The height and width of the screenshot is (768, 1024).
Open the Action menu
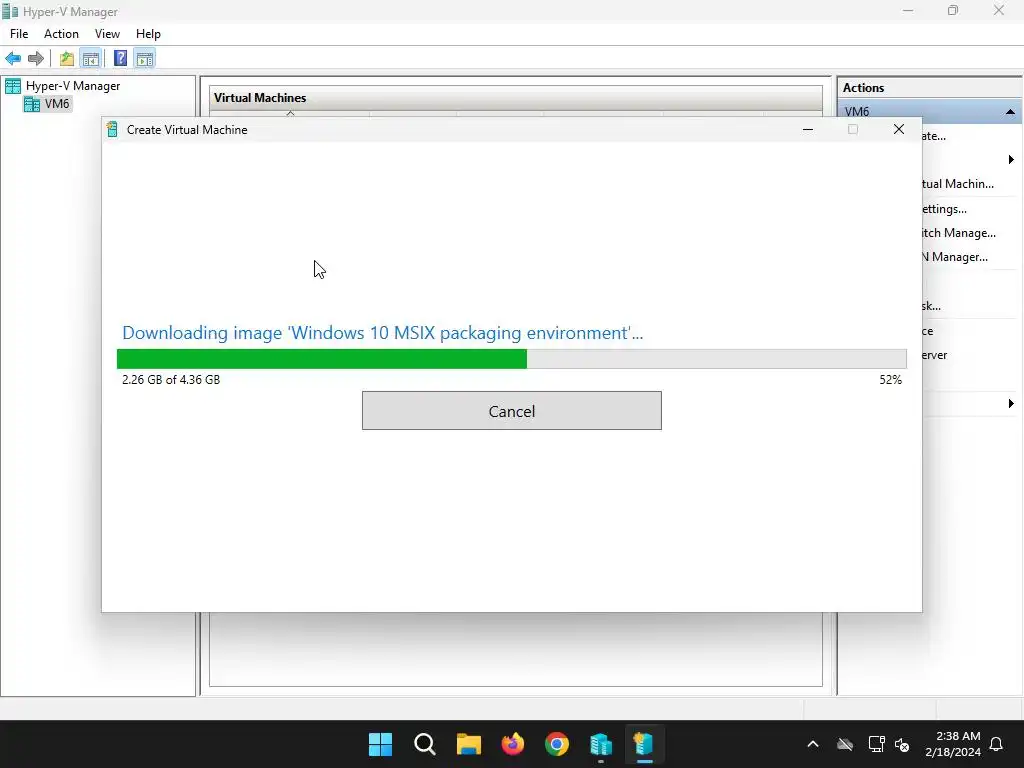(61, 34)
